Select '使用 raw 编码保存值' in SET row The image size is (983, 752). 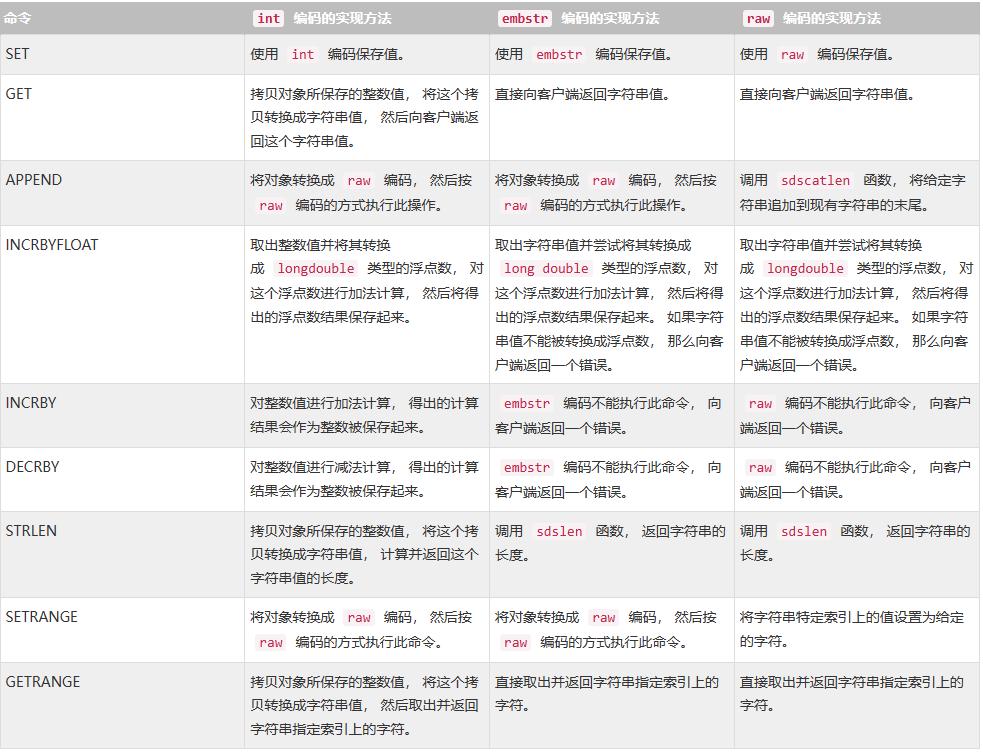(817, 55)
